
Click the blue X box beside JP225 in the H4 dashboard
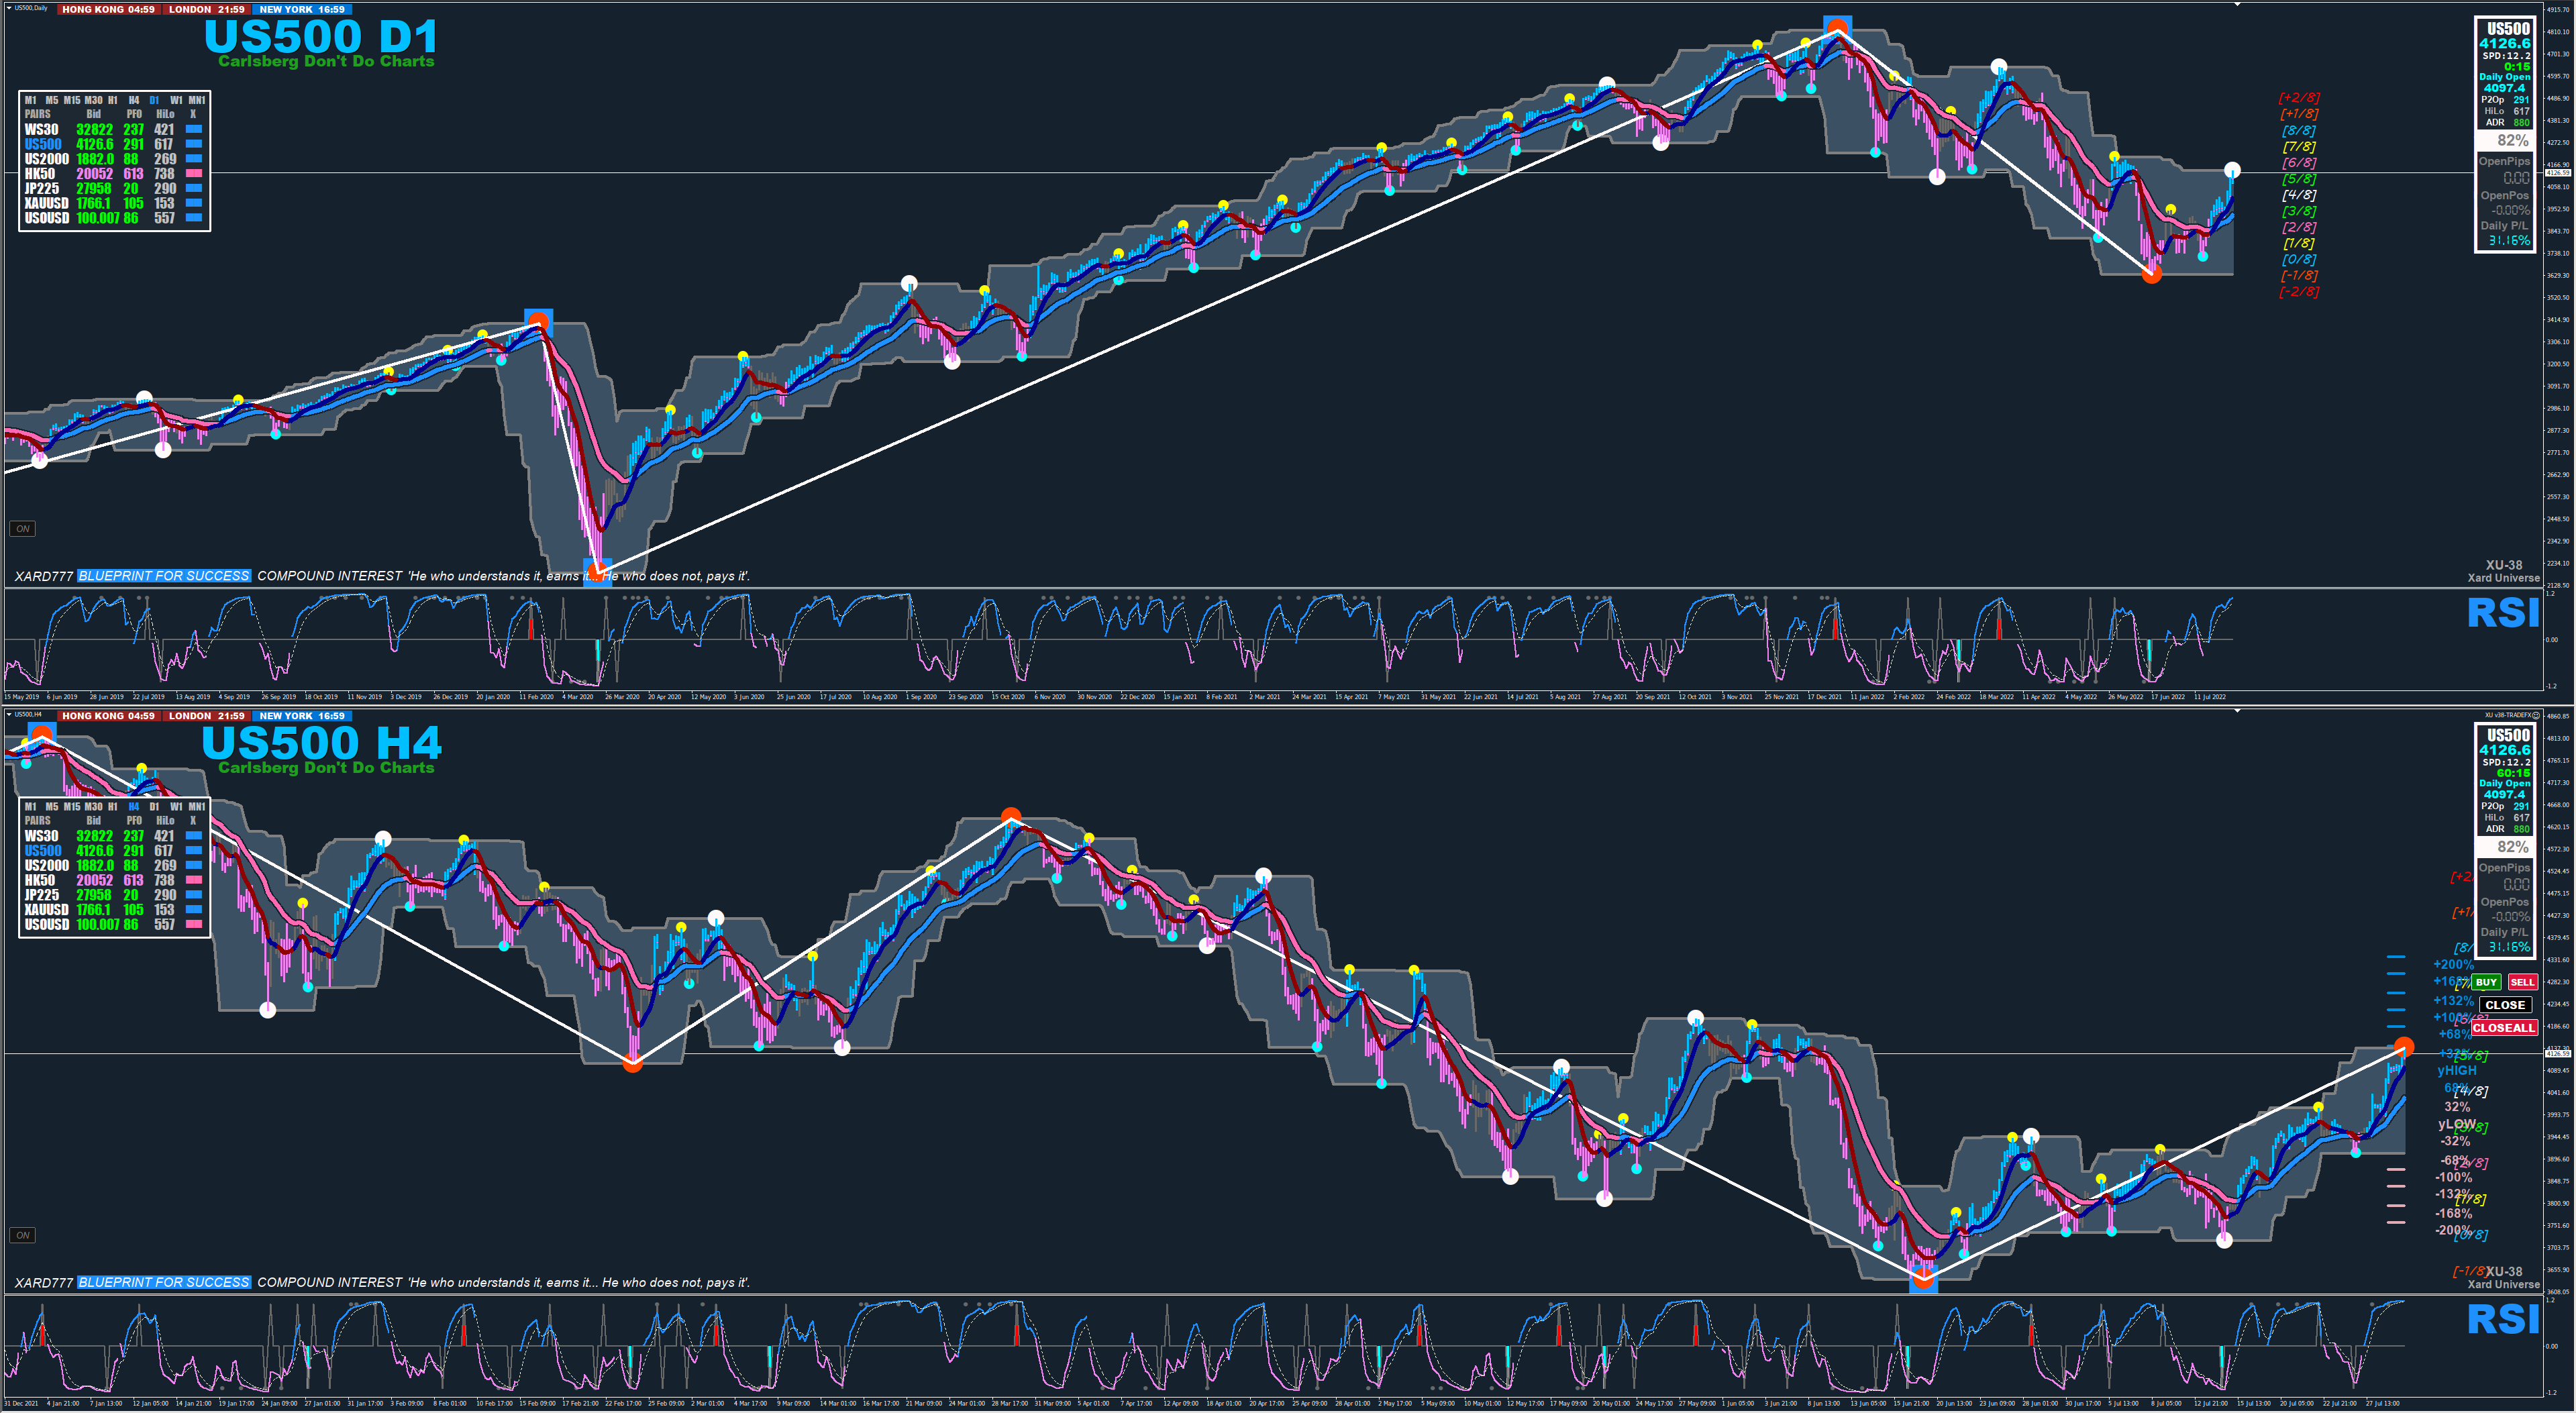[x=194, y=895]
